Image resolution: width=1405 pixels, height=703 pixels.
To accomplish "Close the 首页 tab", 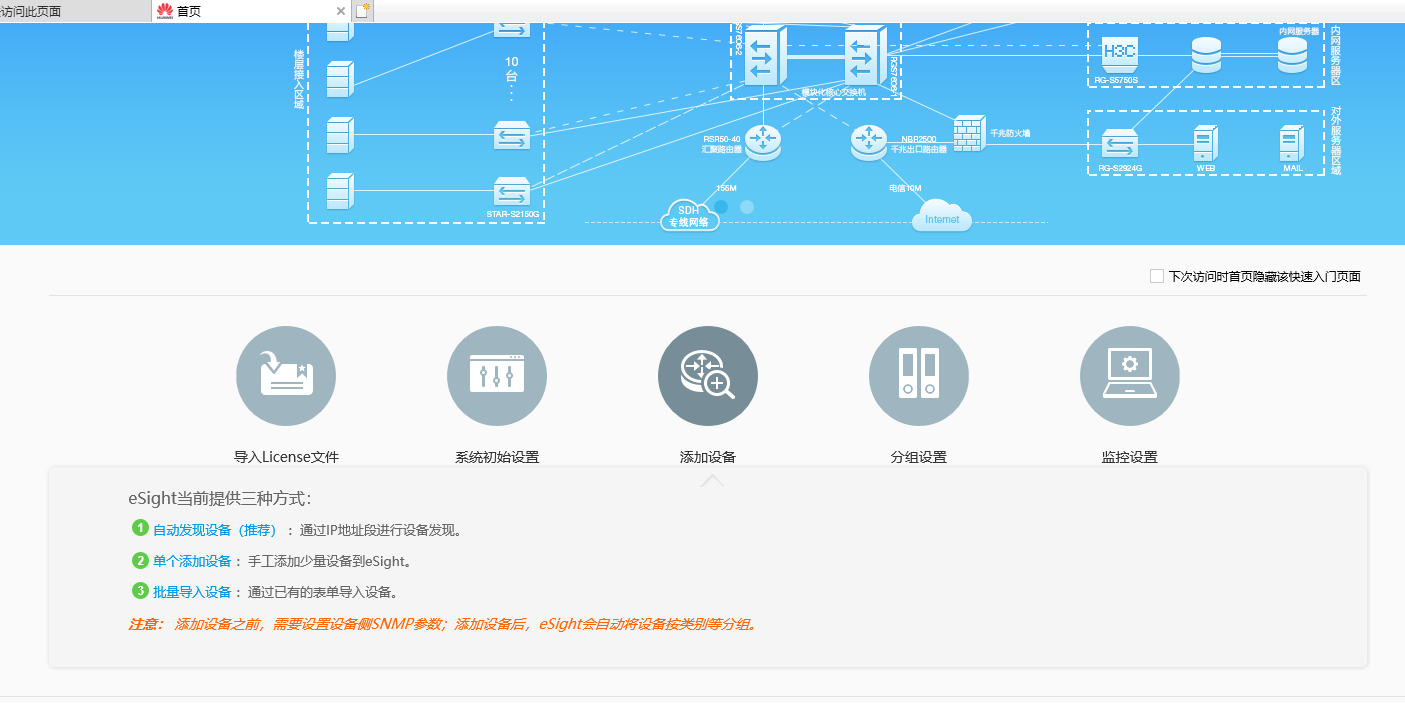I will click(340, 11).
